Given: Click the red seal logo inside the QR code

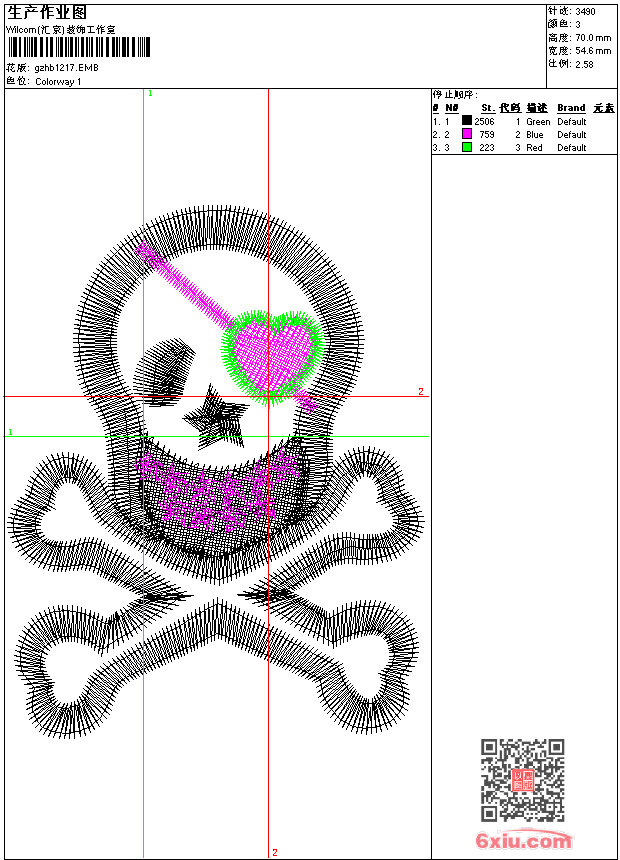Looking at the screenshot, I should click(523, 780).
